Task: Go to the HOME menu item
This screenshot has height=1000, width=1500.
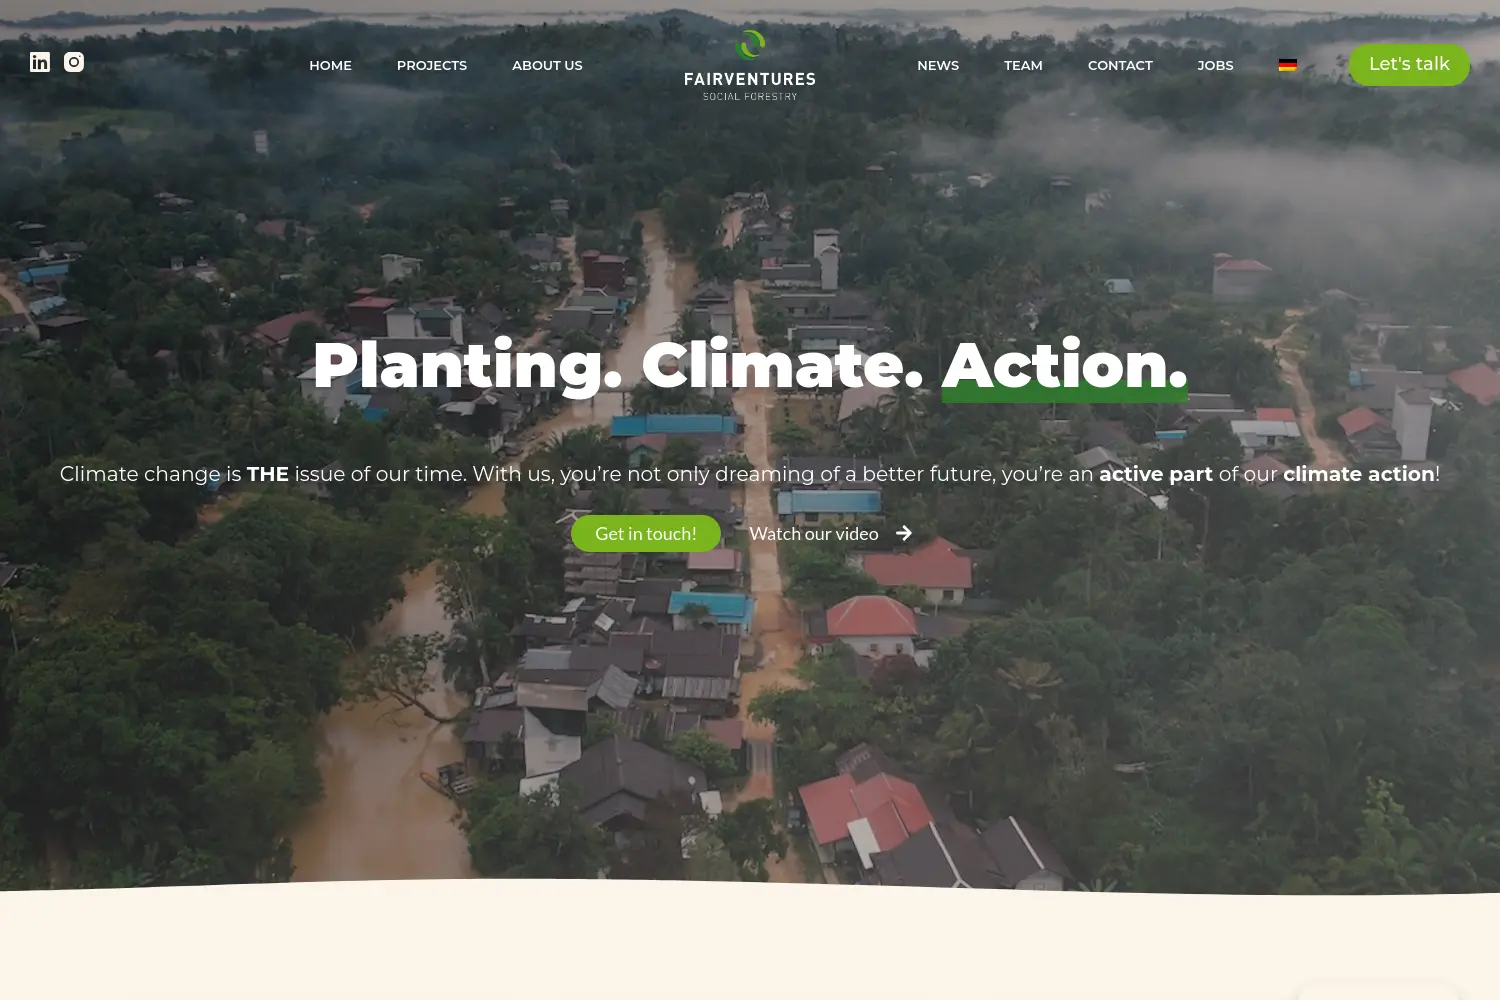Action: [330, 65]
